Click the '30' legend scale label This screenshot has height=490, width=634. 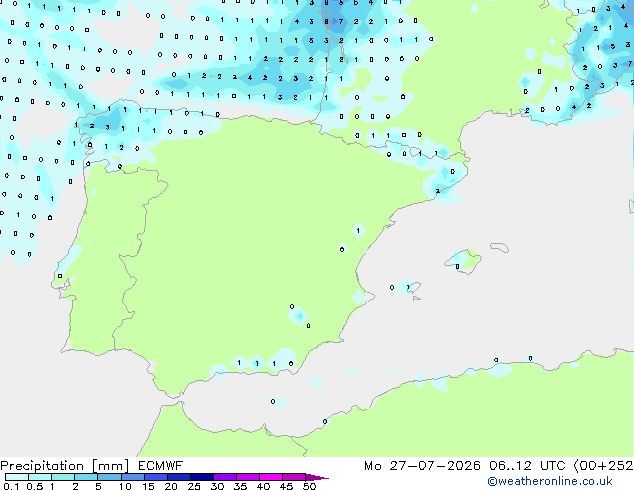point(217,486)
